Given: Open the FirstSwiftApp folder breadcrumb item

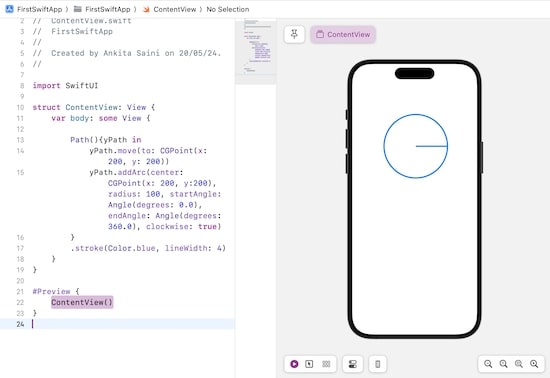Looking at the screenshot, I should coord(108,9).
